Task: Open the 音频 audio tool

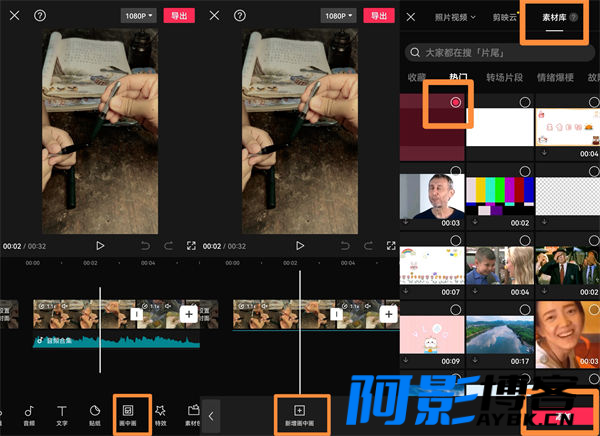Action: (28, 414)
